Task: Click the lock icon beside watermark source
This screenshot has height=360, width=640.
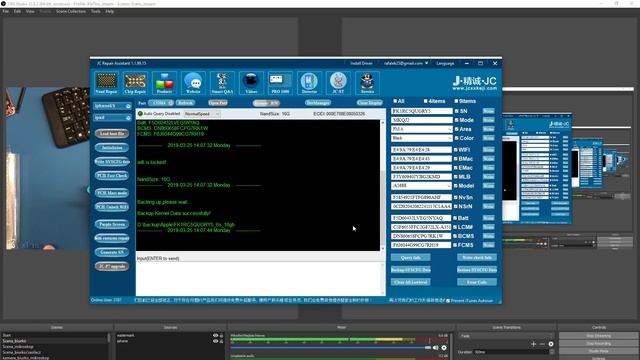Action: 222,336
